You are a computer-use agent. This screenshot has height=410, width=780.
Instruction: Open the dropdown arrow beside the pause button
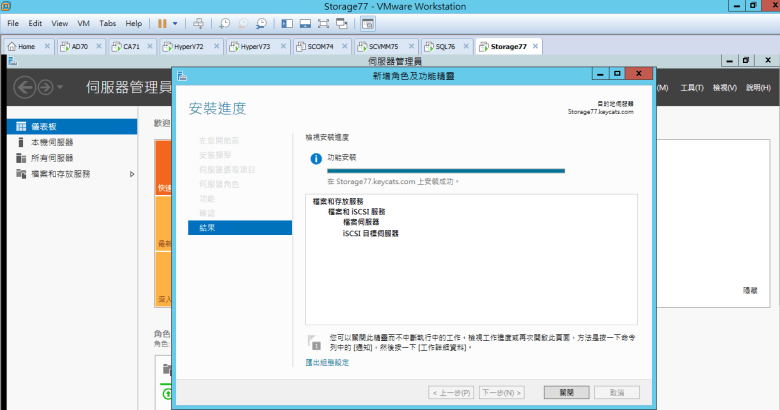click(176, 22)
